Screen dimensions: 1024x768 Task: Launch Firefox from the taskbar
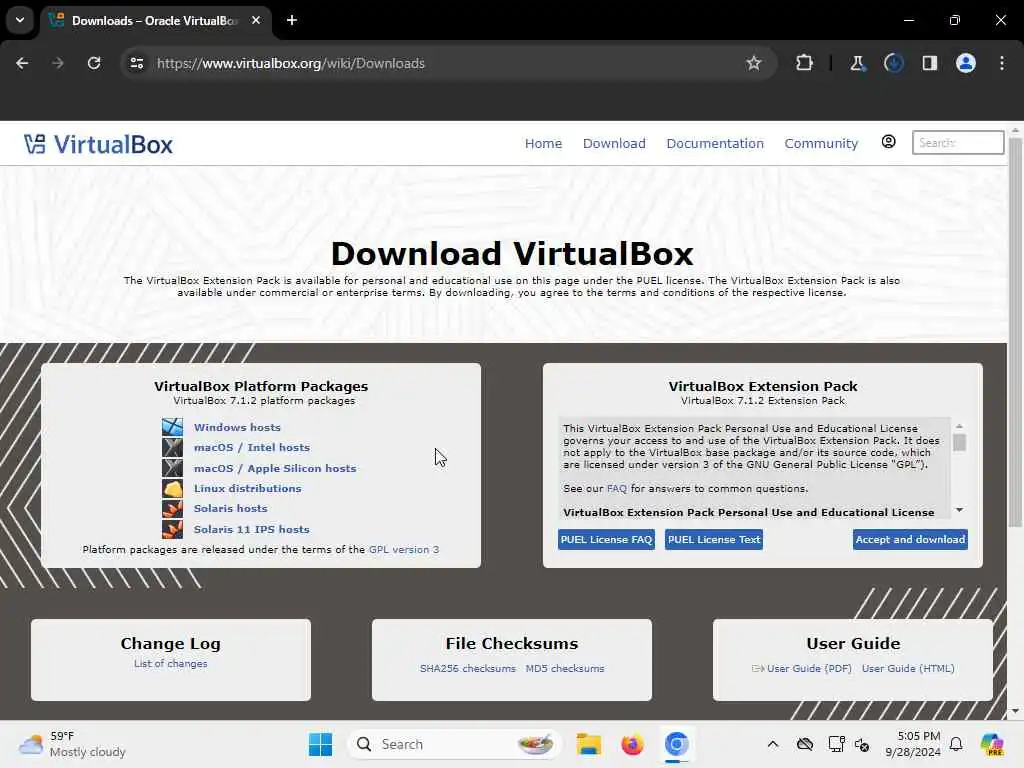pos(632,744)
